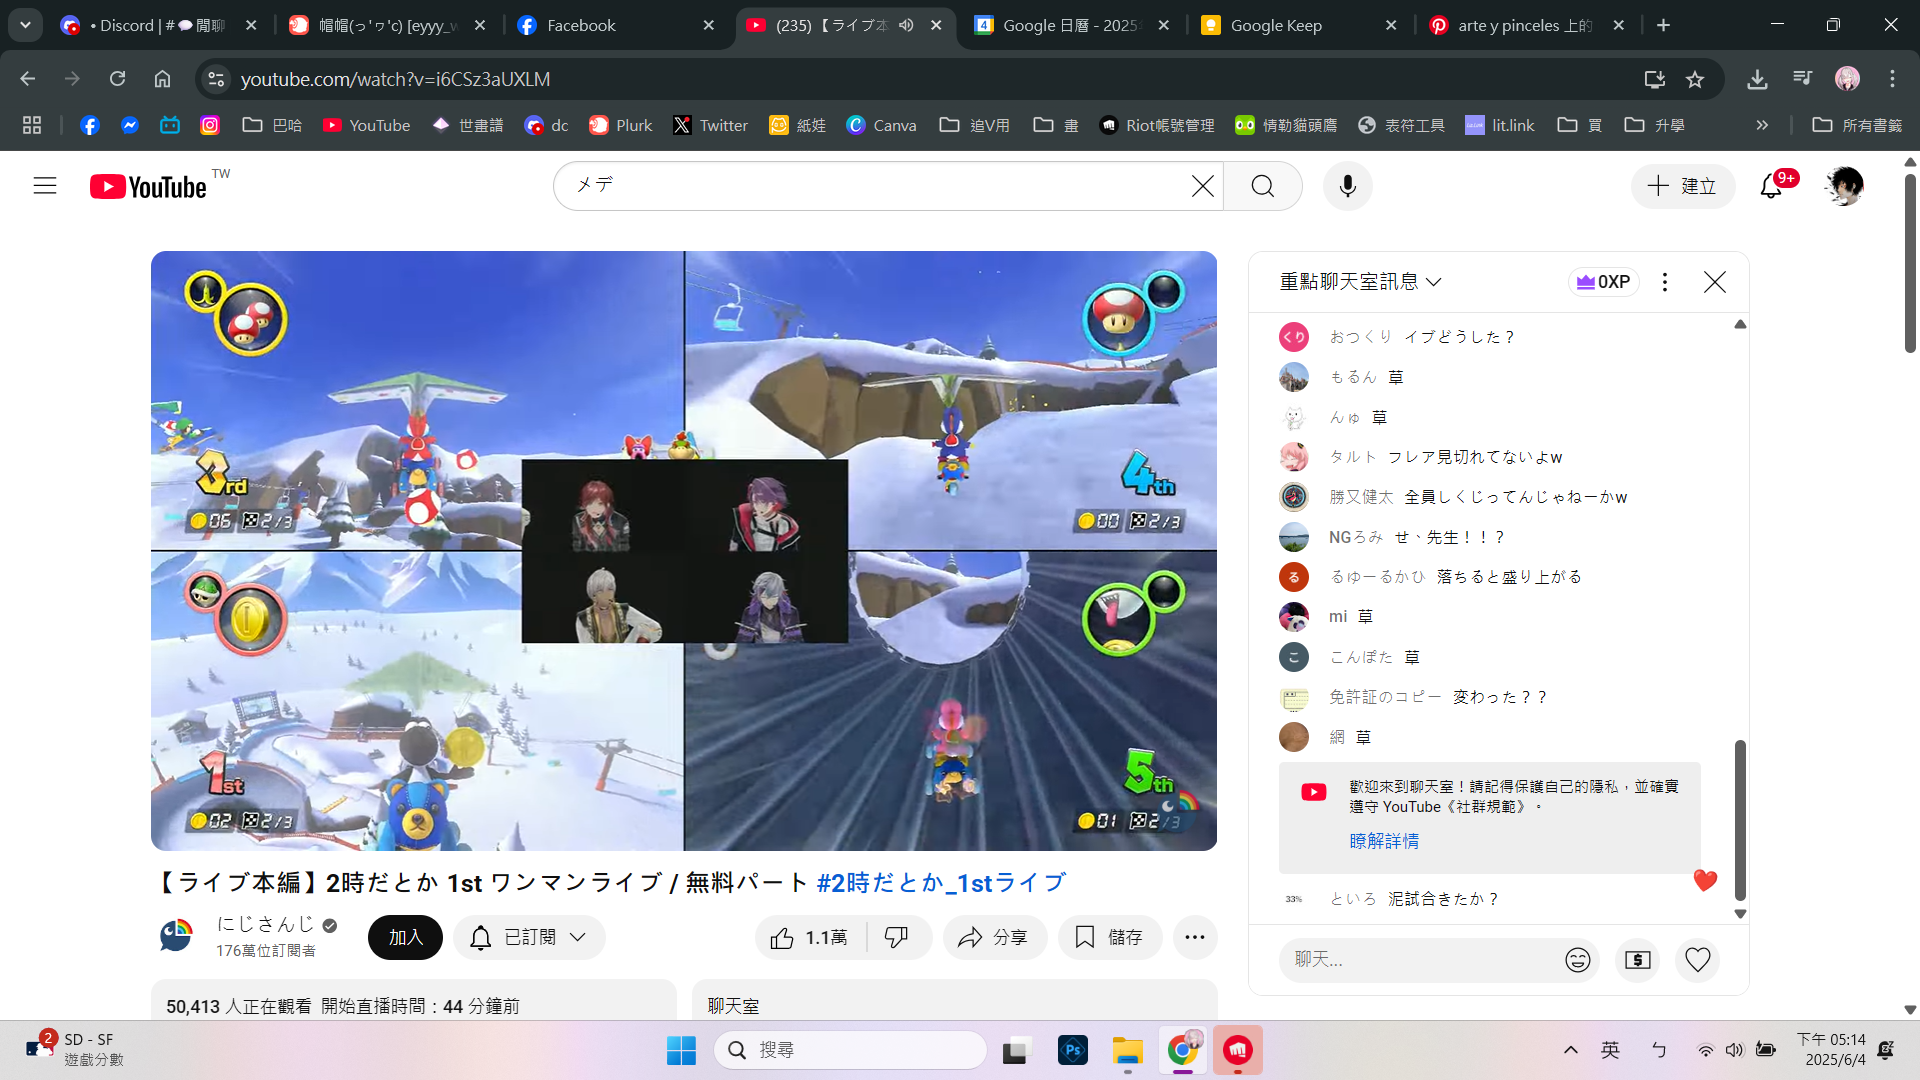The height and width of the screenshot is (1080, 1920).
Task: Expand the 已訂閱 notification dropdown
Action: pyautogui.click(x=529, y=937)
